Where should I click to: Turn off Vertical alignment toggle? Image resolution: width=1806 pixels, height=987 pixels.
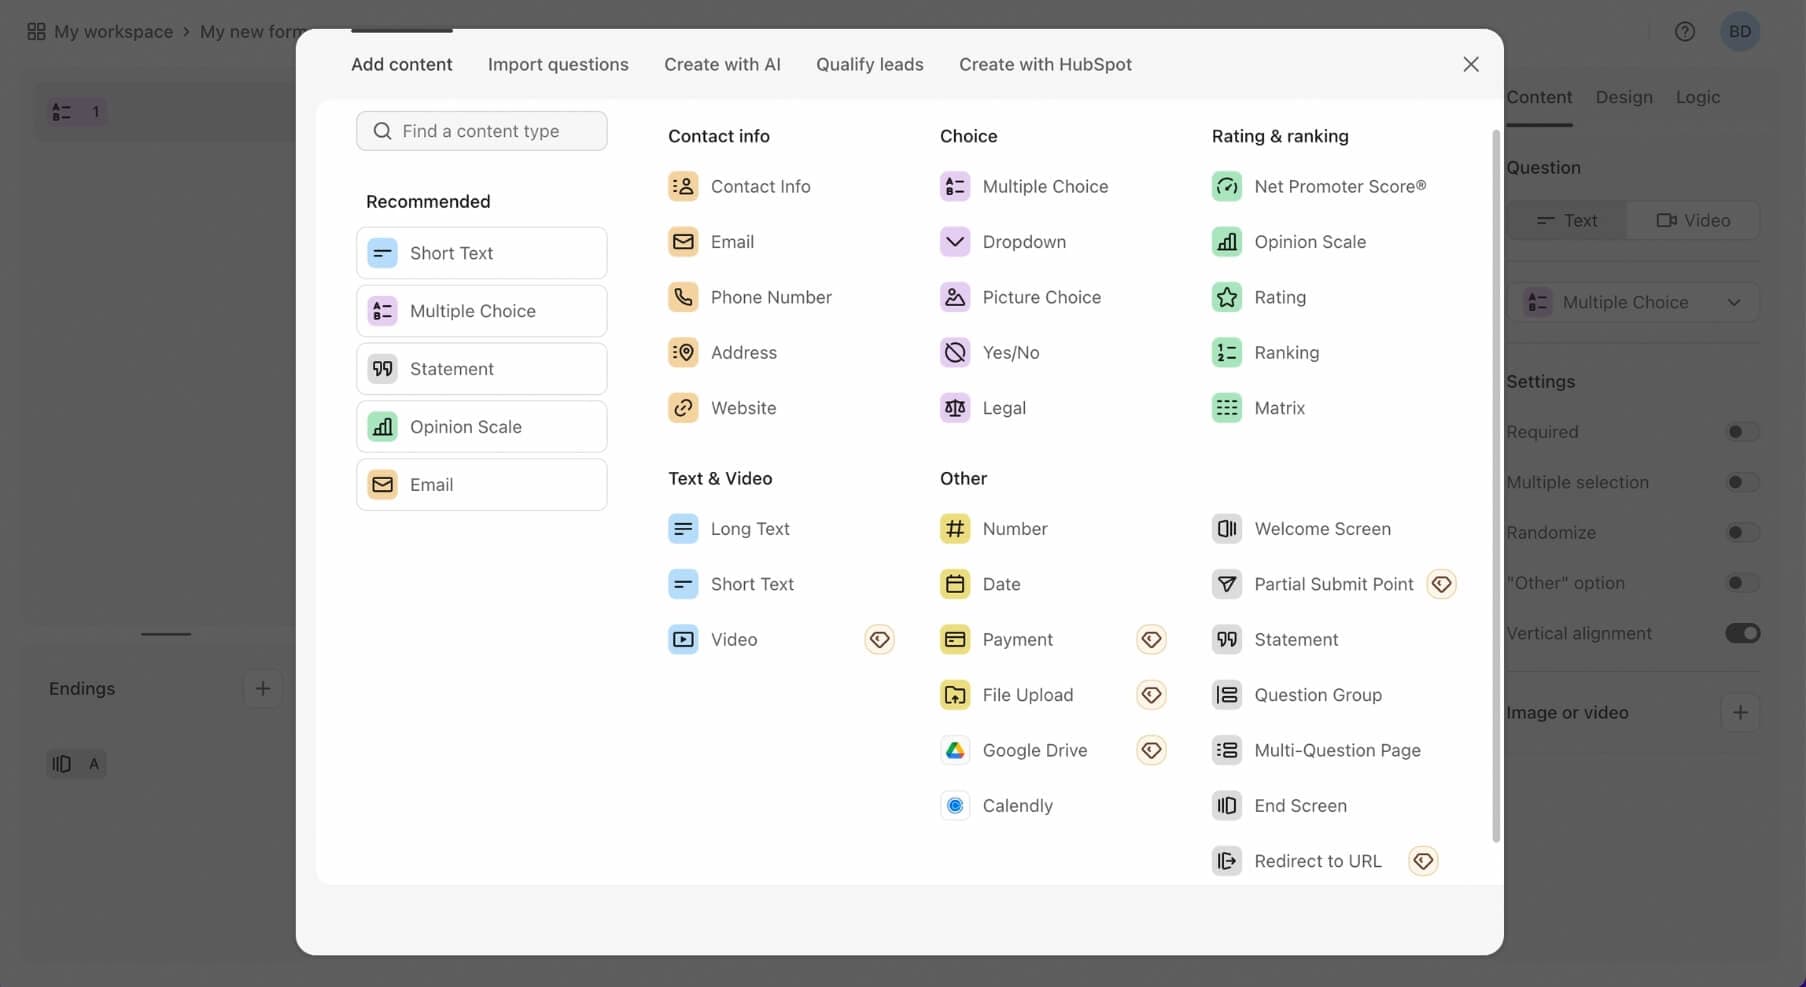[x=1741, y=633]
